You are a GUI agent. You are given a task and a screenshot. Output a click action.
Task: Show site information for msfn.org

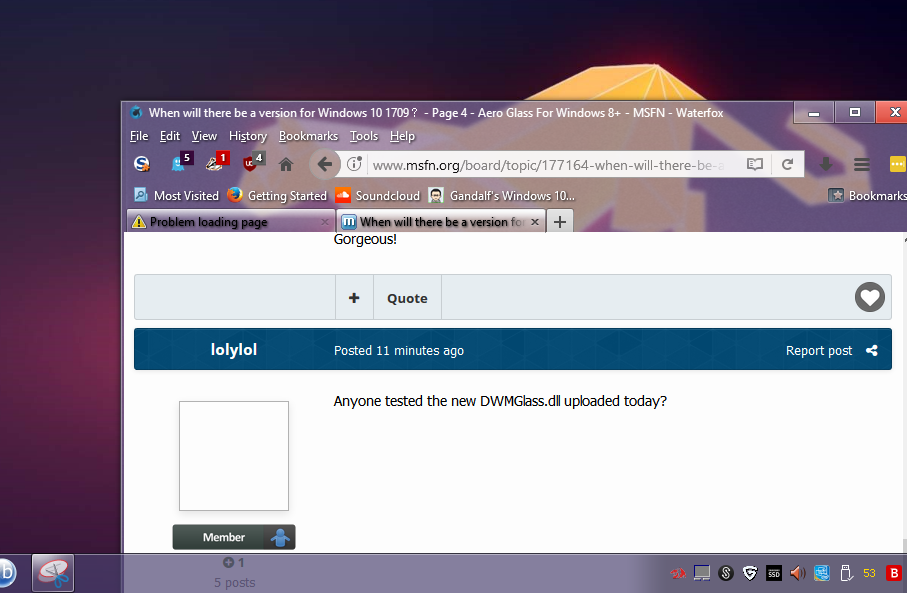(x=354, y=164)
